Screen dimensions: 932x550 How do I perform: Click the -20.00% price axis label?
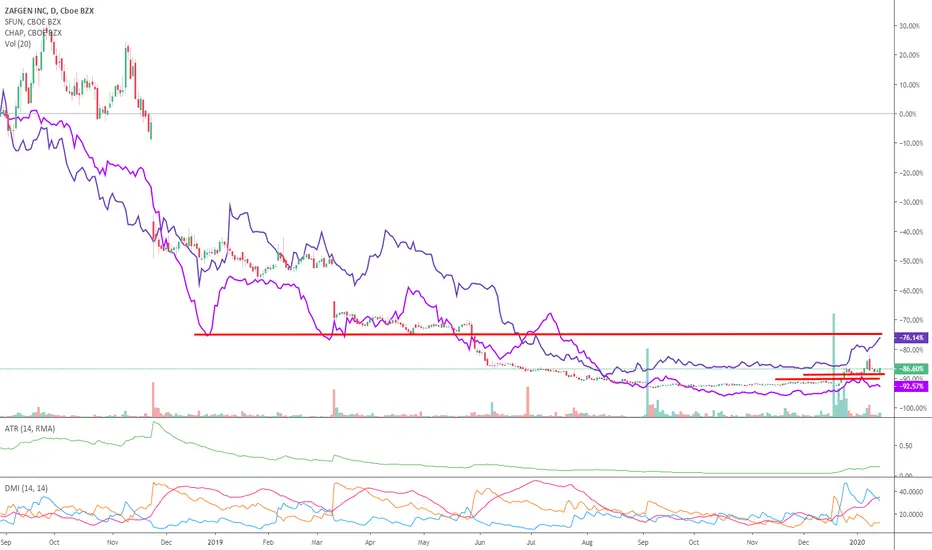click(911, 173)
